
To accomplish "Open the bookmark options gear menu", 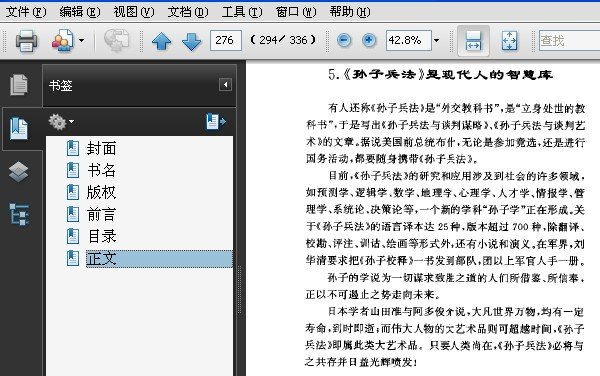I will pos(61,122).
